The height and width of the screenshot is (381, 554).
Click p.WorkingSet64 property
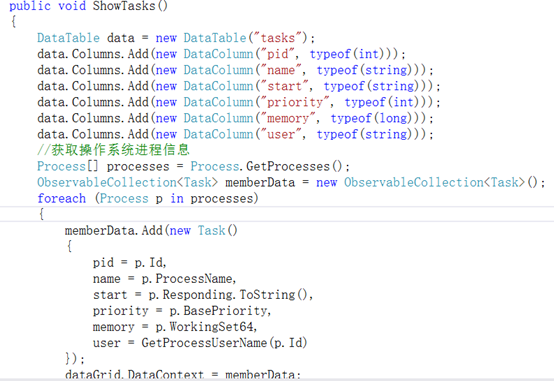(x=205, y=327)
